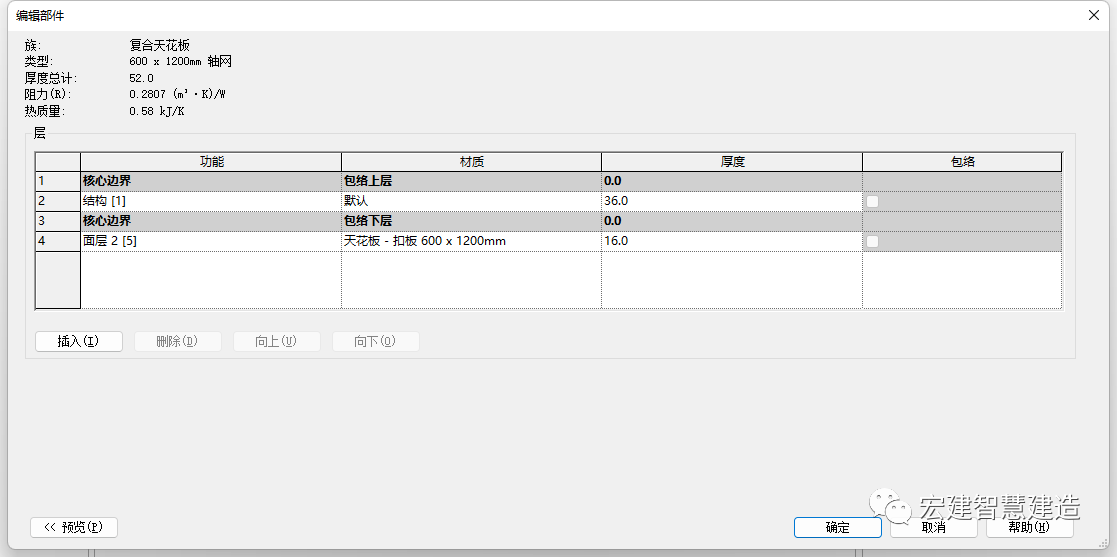
Task: Click the 材质 column header
Action: 472,162
